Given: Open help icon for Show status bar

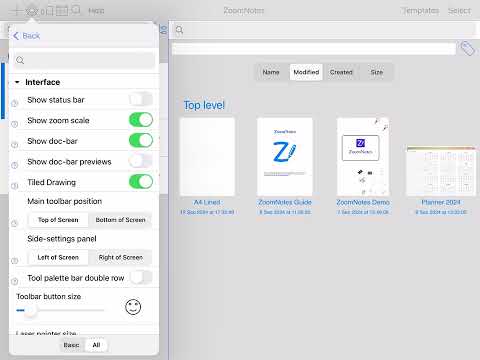Looking at the screenshot, I should coord(14,104).
